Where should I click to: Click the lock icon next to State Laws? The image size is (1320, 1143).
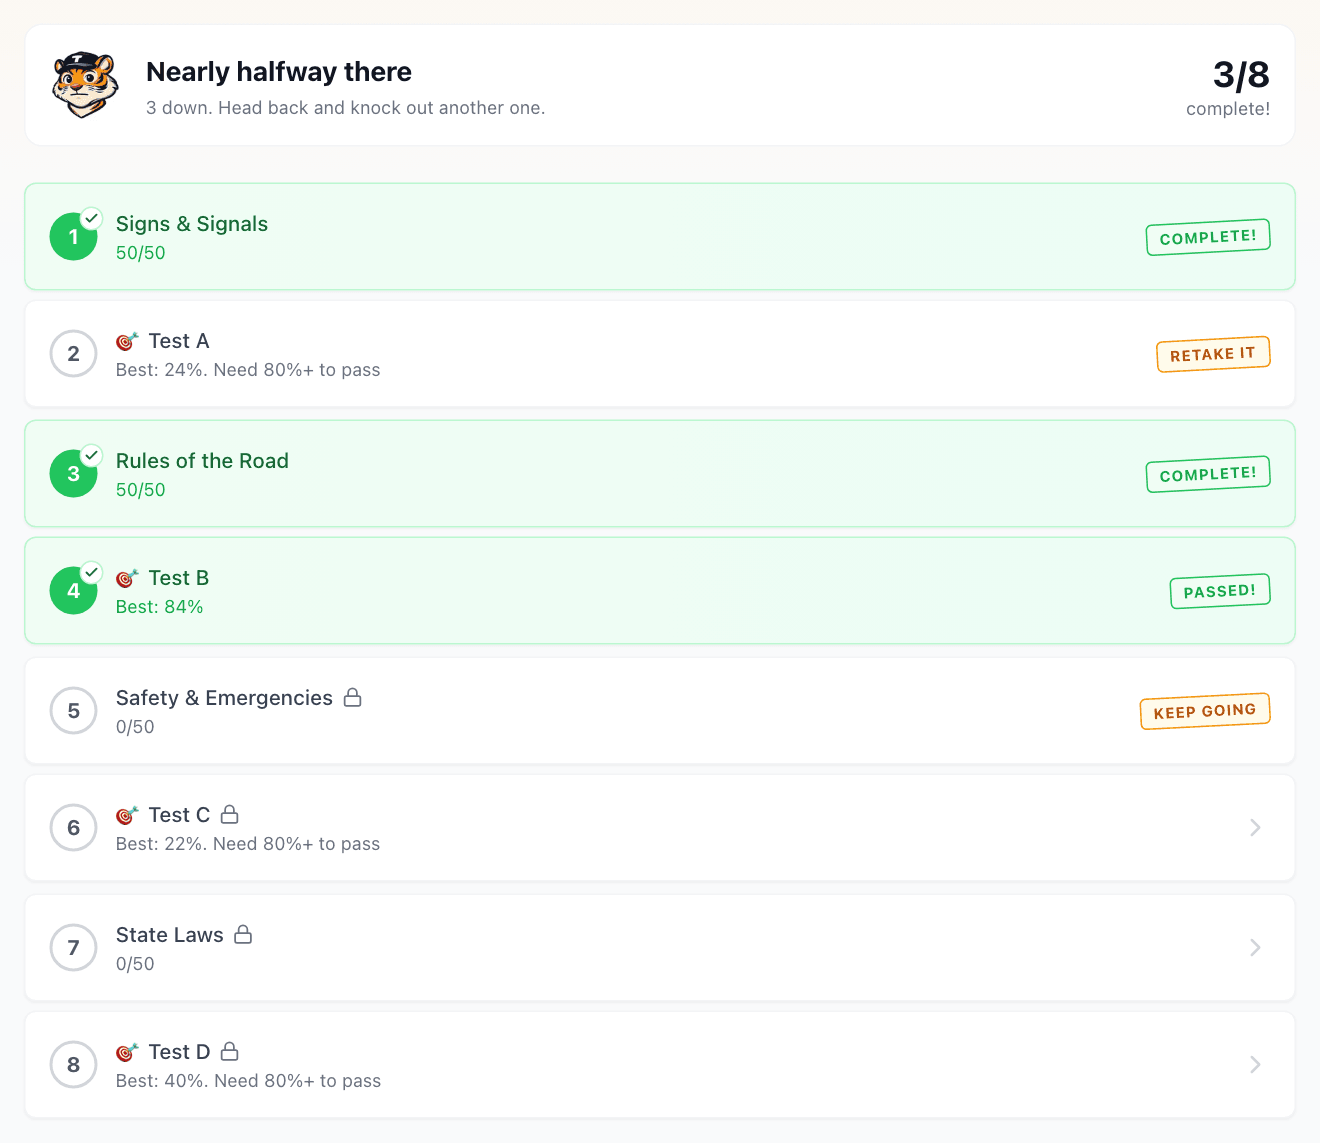point(243,934)
